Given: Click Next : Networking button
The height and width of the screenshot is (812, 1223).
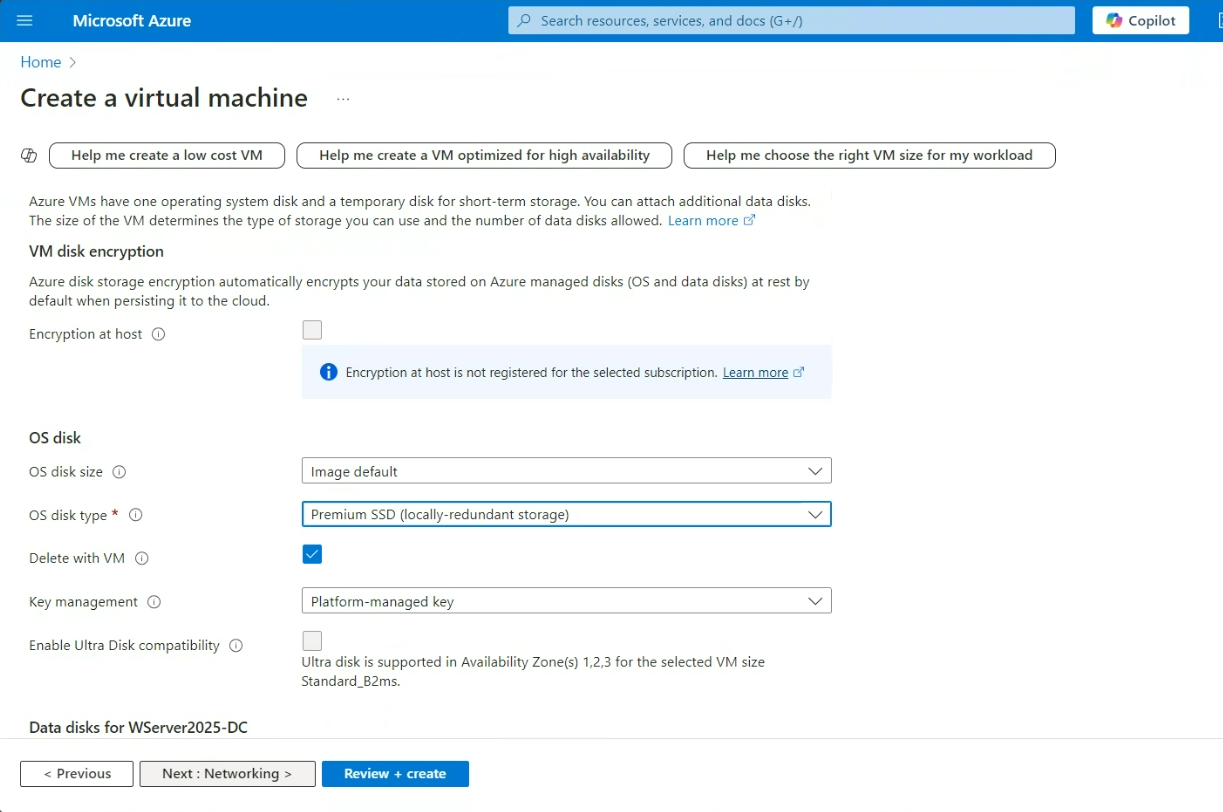Looking at the screenshot, I should [x=227, y=774].
